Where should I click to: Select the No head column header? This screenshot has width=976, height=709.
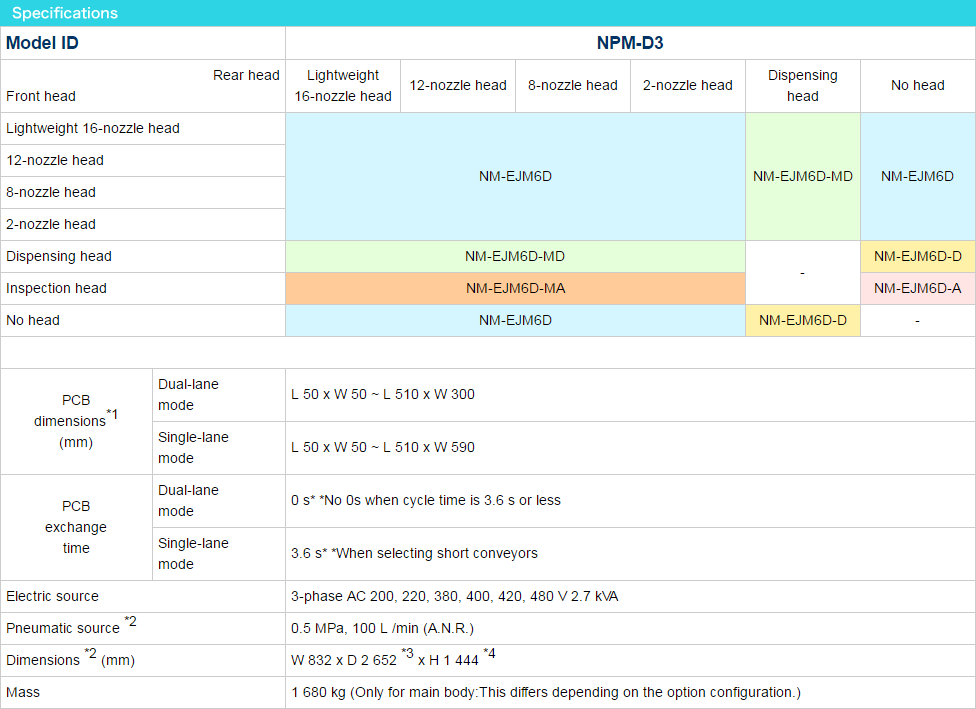click(x=917, y=85)
